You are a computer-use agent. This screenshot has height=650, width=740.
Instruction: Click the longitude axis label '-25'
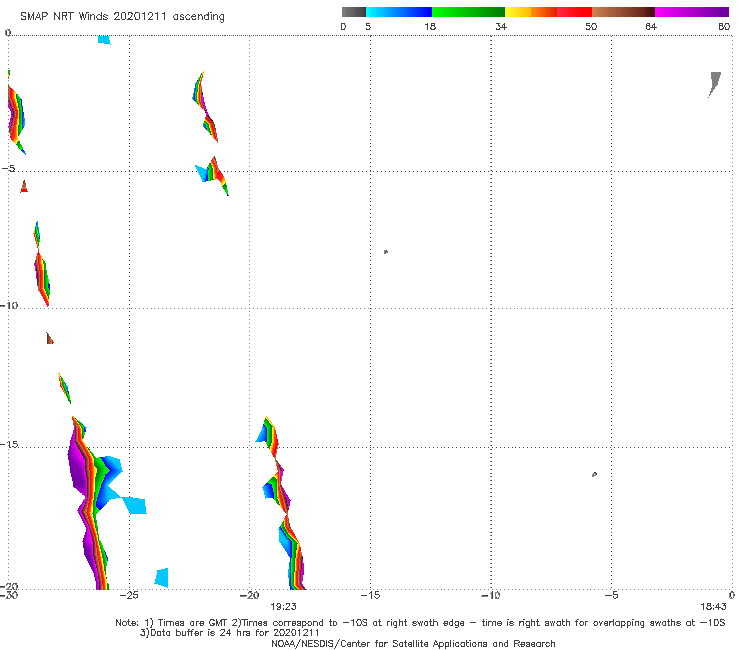coord(129,595)
